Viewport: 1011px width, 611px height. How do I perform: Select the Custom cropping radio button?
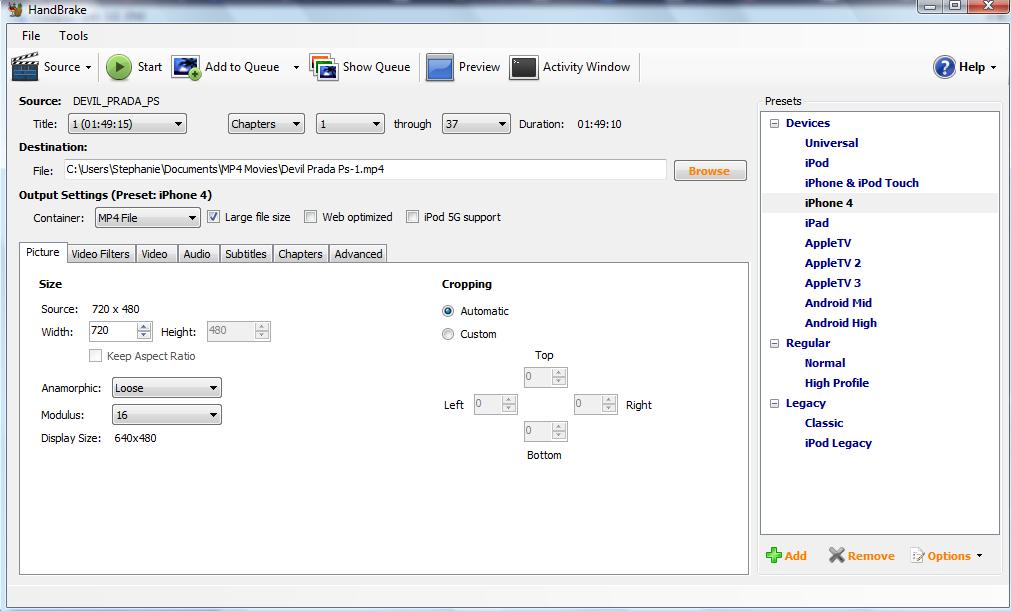click(x=447, y=334)
